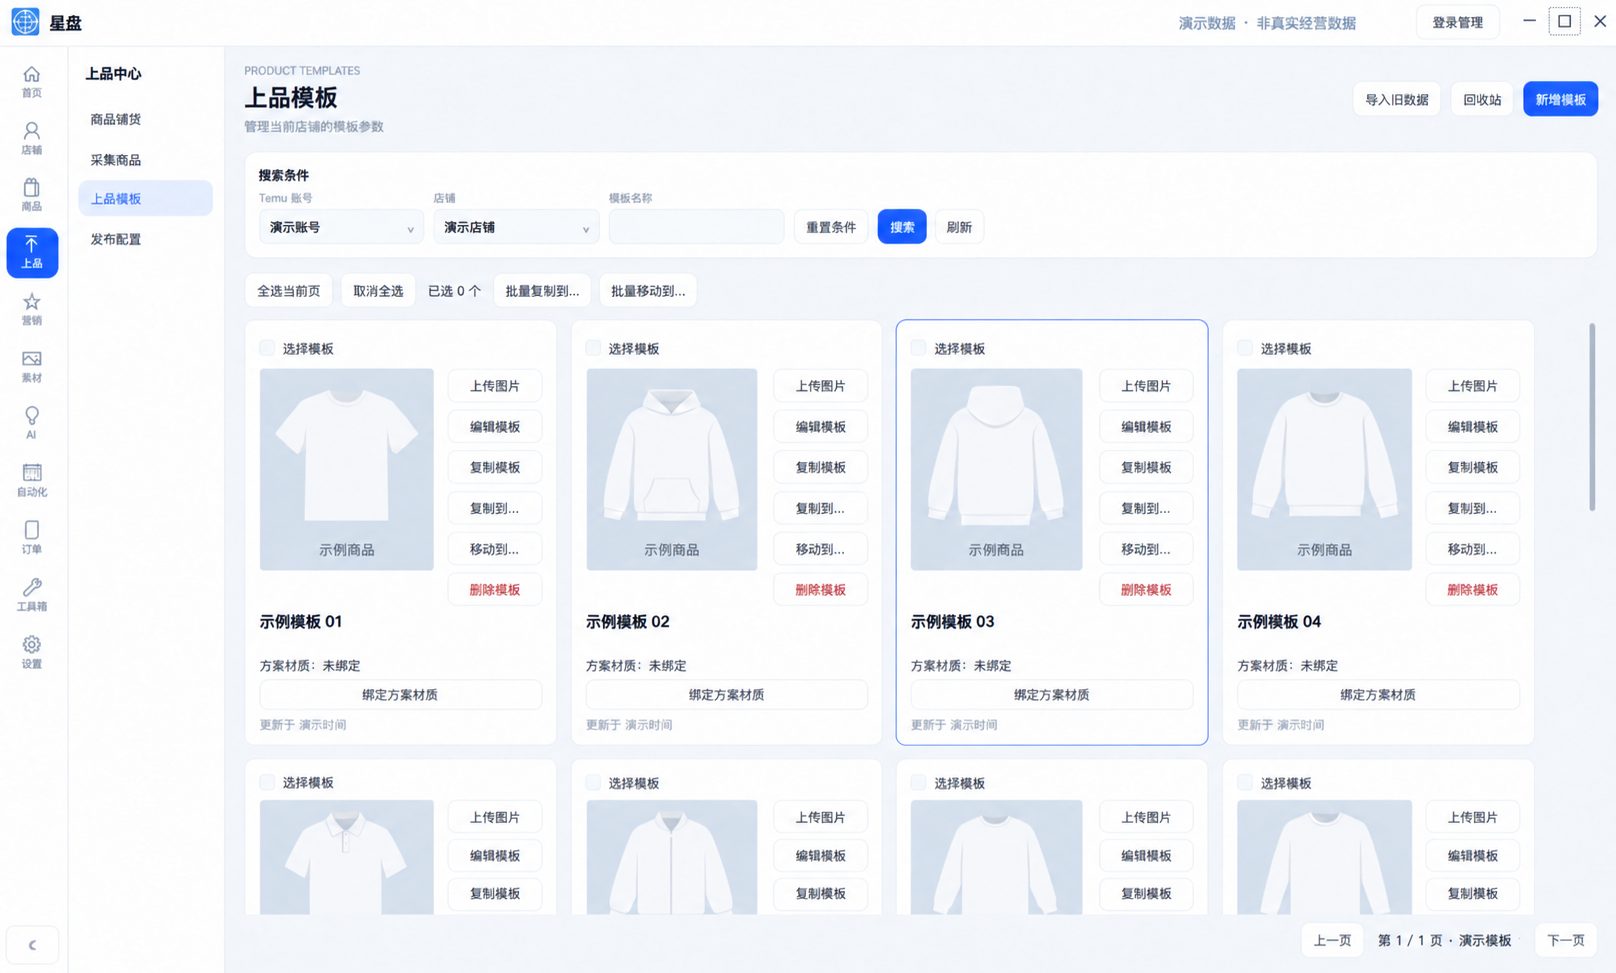The image size is (1616, 973).
Task: Open 批量移动到... dropdown
Action: pos(648,291)
